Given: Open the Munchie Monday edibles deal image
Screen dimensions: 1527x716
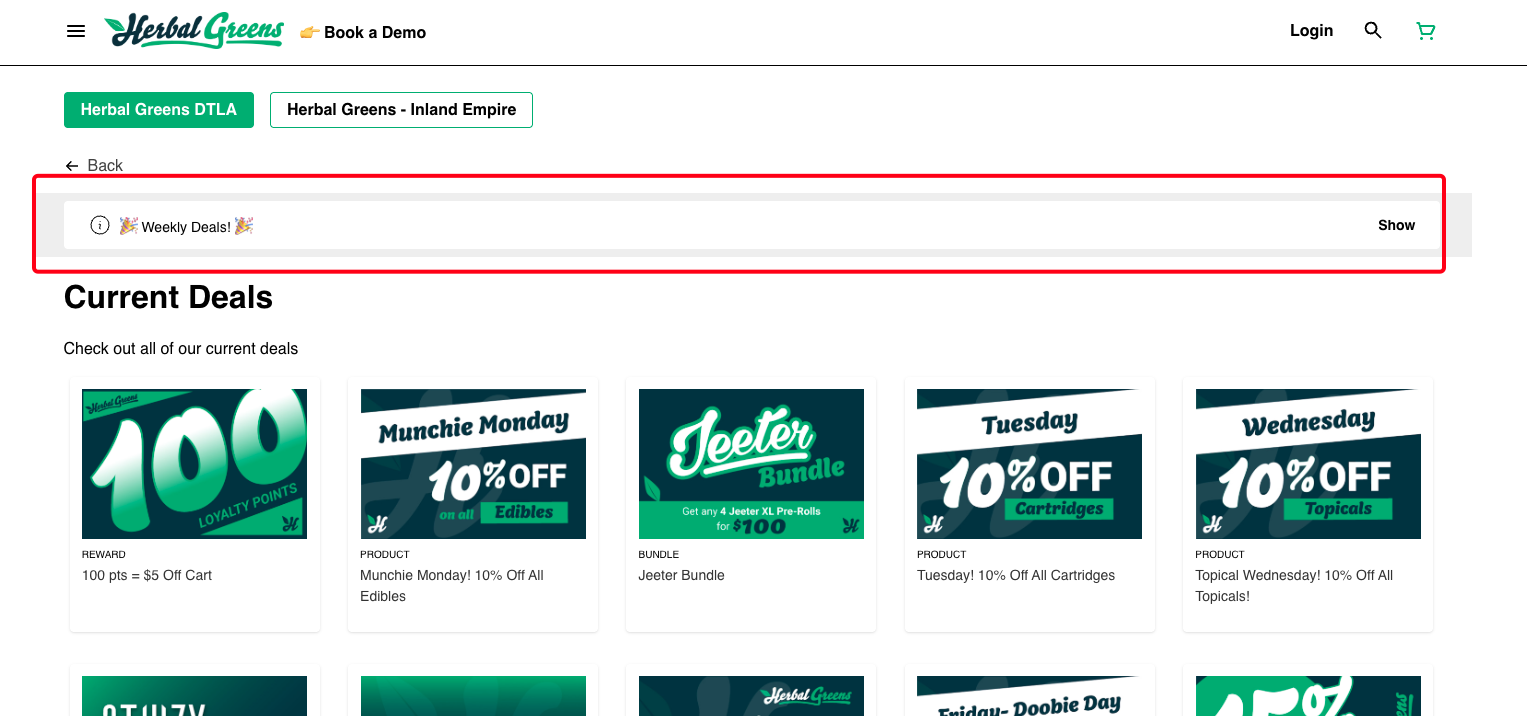Looking at the screenshot, I should (473, 464).
